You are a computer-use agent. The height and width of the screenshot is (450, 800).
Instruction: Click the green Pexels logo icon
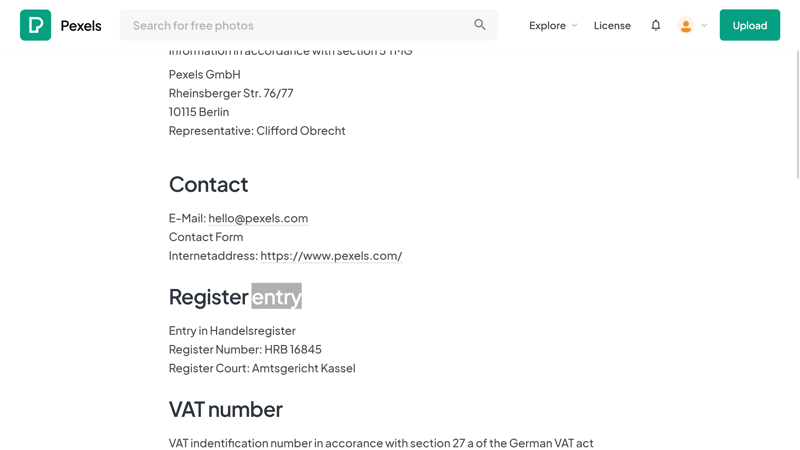point(35,25)
